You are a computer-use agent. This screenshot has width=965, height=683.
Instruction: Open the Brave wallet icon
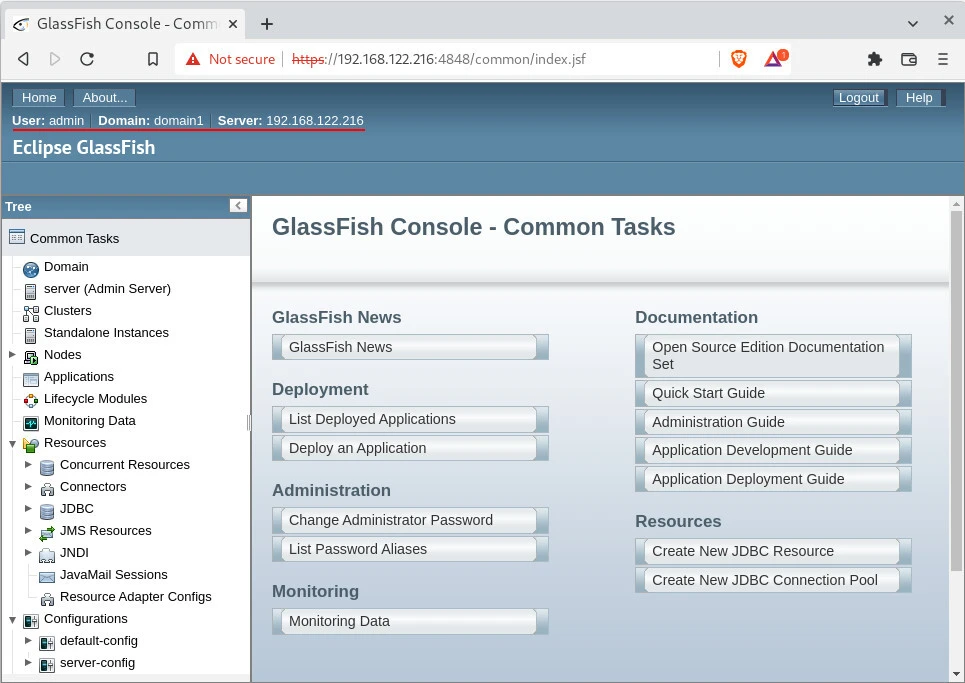pyautogui.click(x=909, y=59)
